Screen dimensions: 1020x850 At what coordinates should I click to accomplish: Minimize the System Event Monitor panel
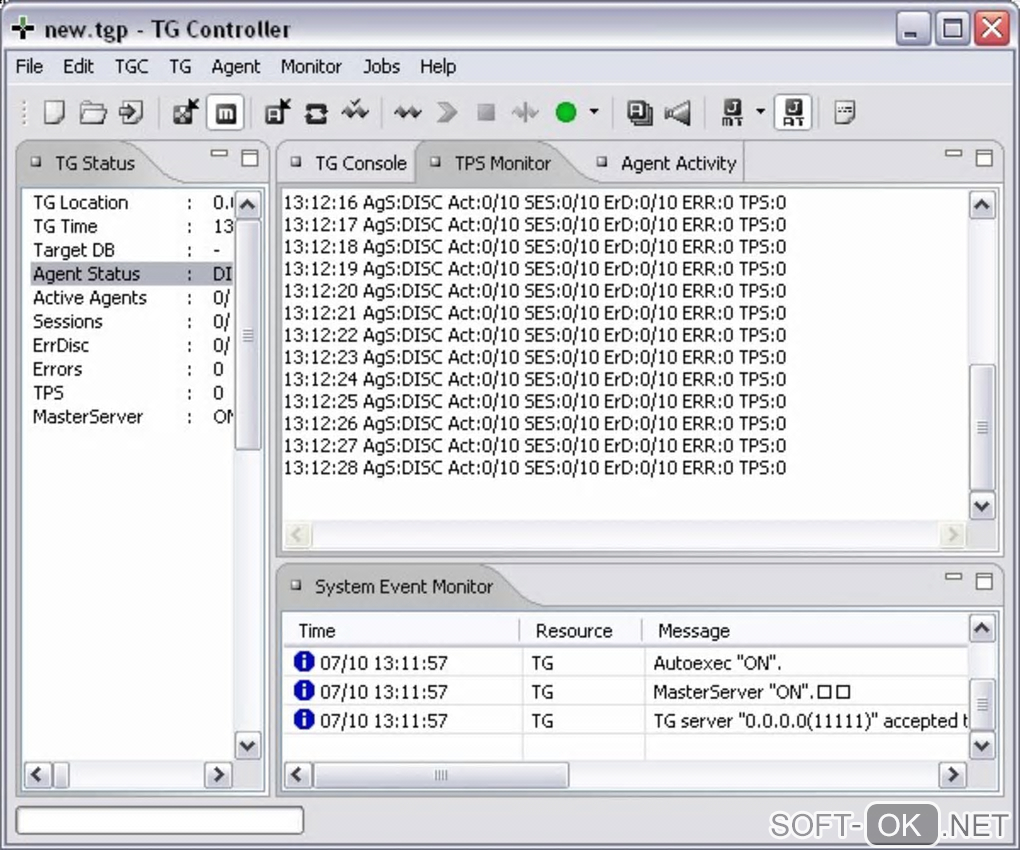[954, 577]
